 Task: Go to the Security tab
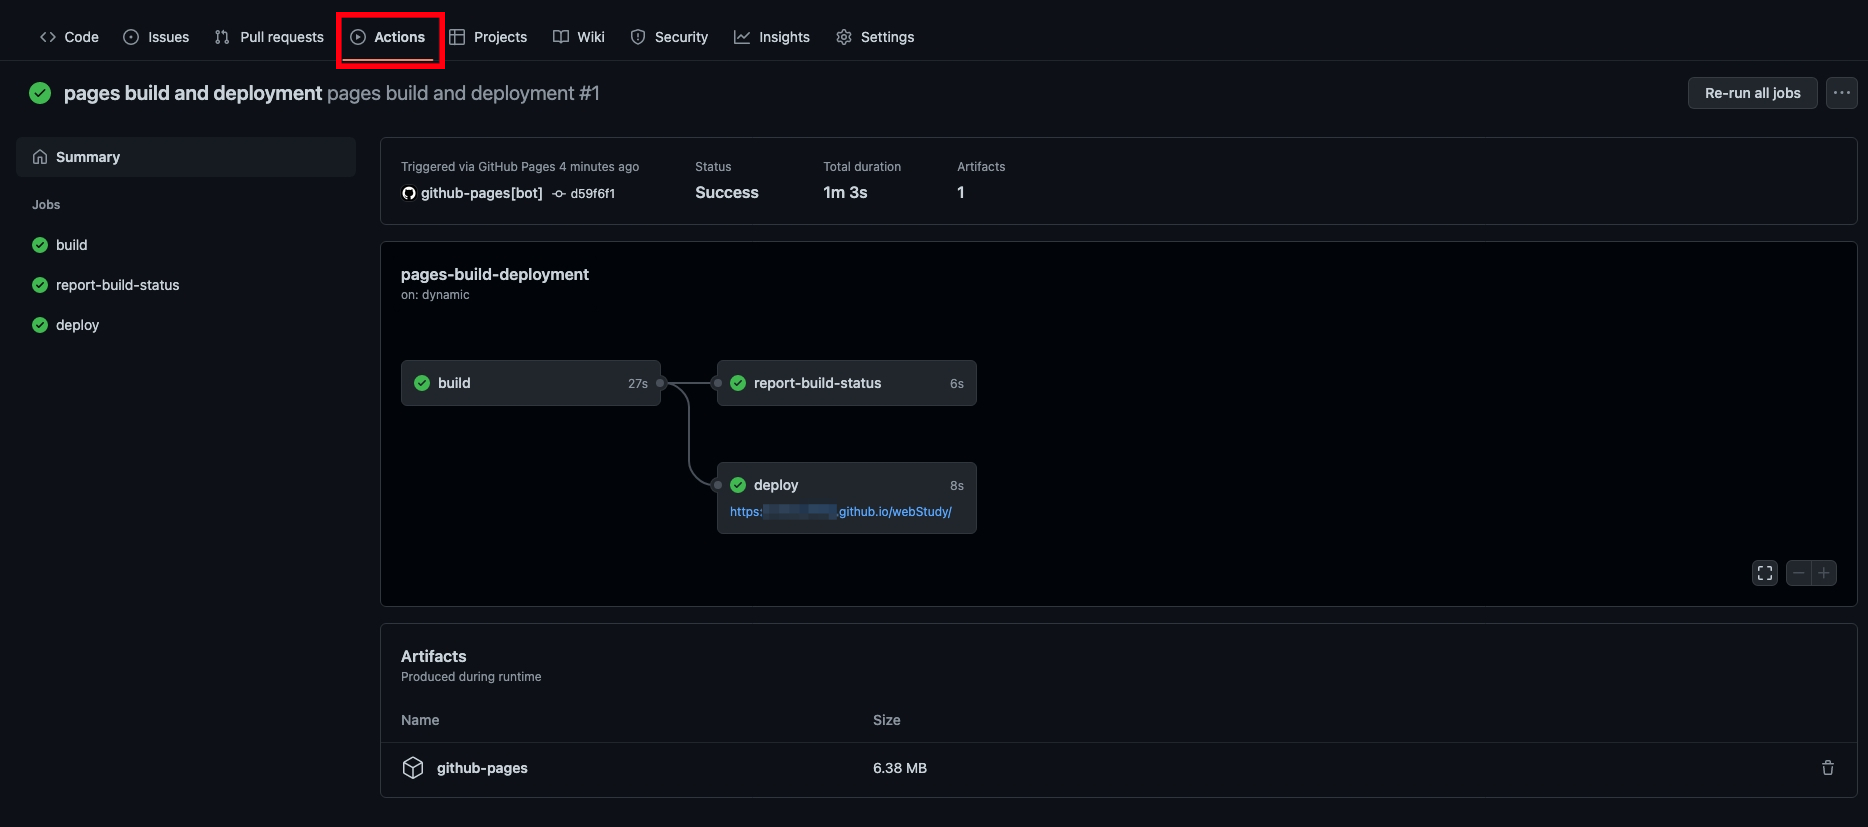669,37
